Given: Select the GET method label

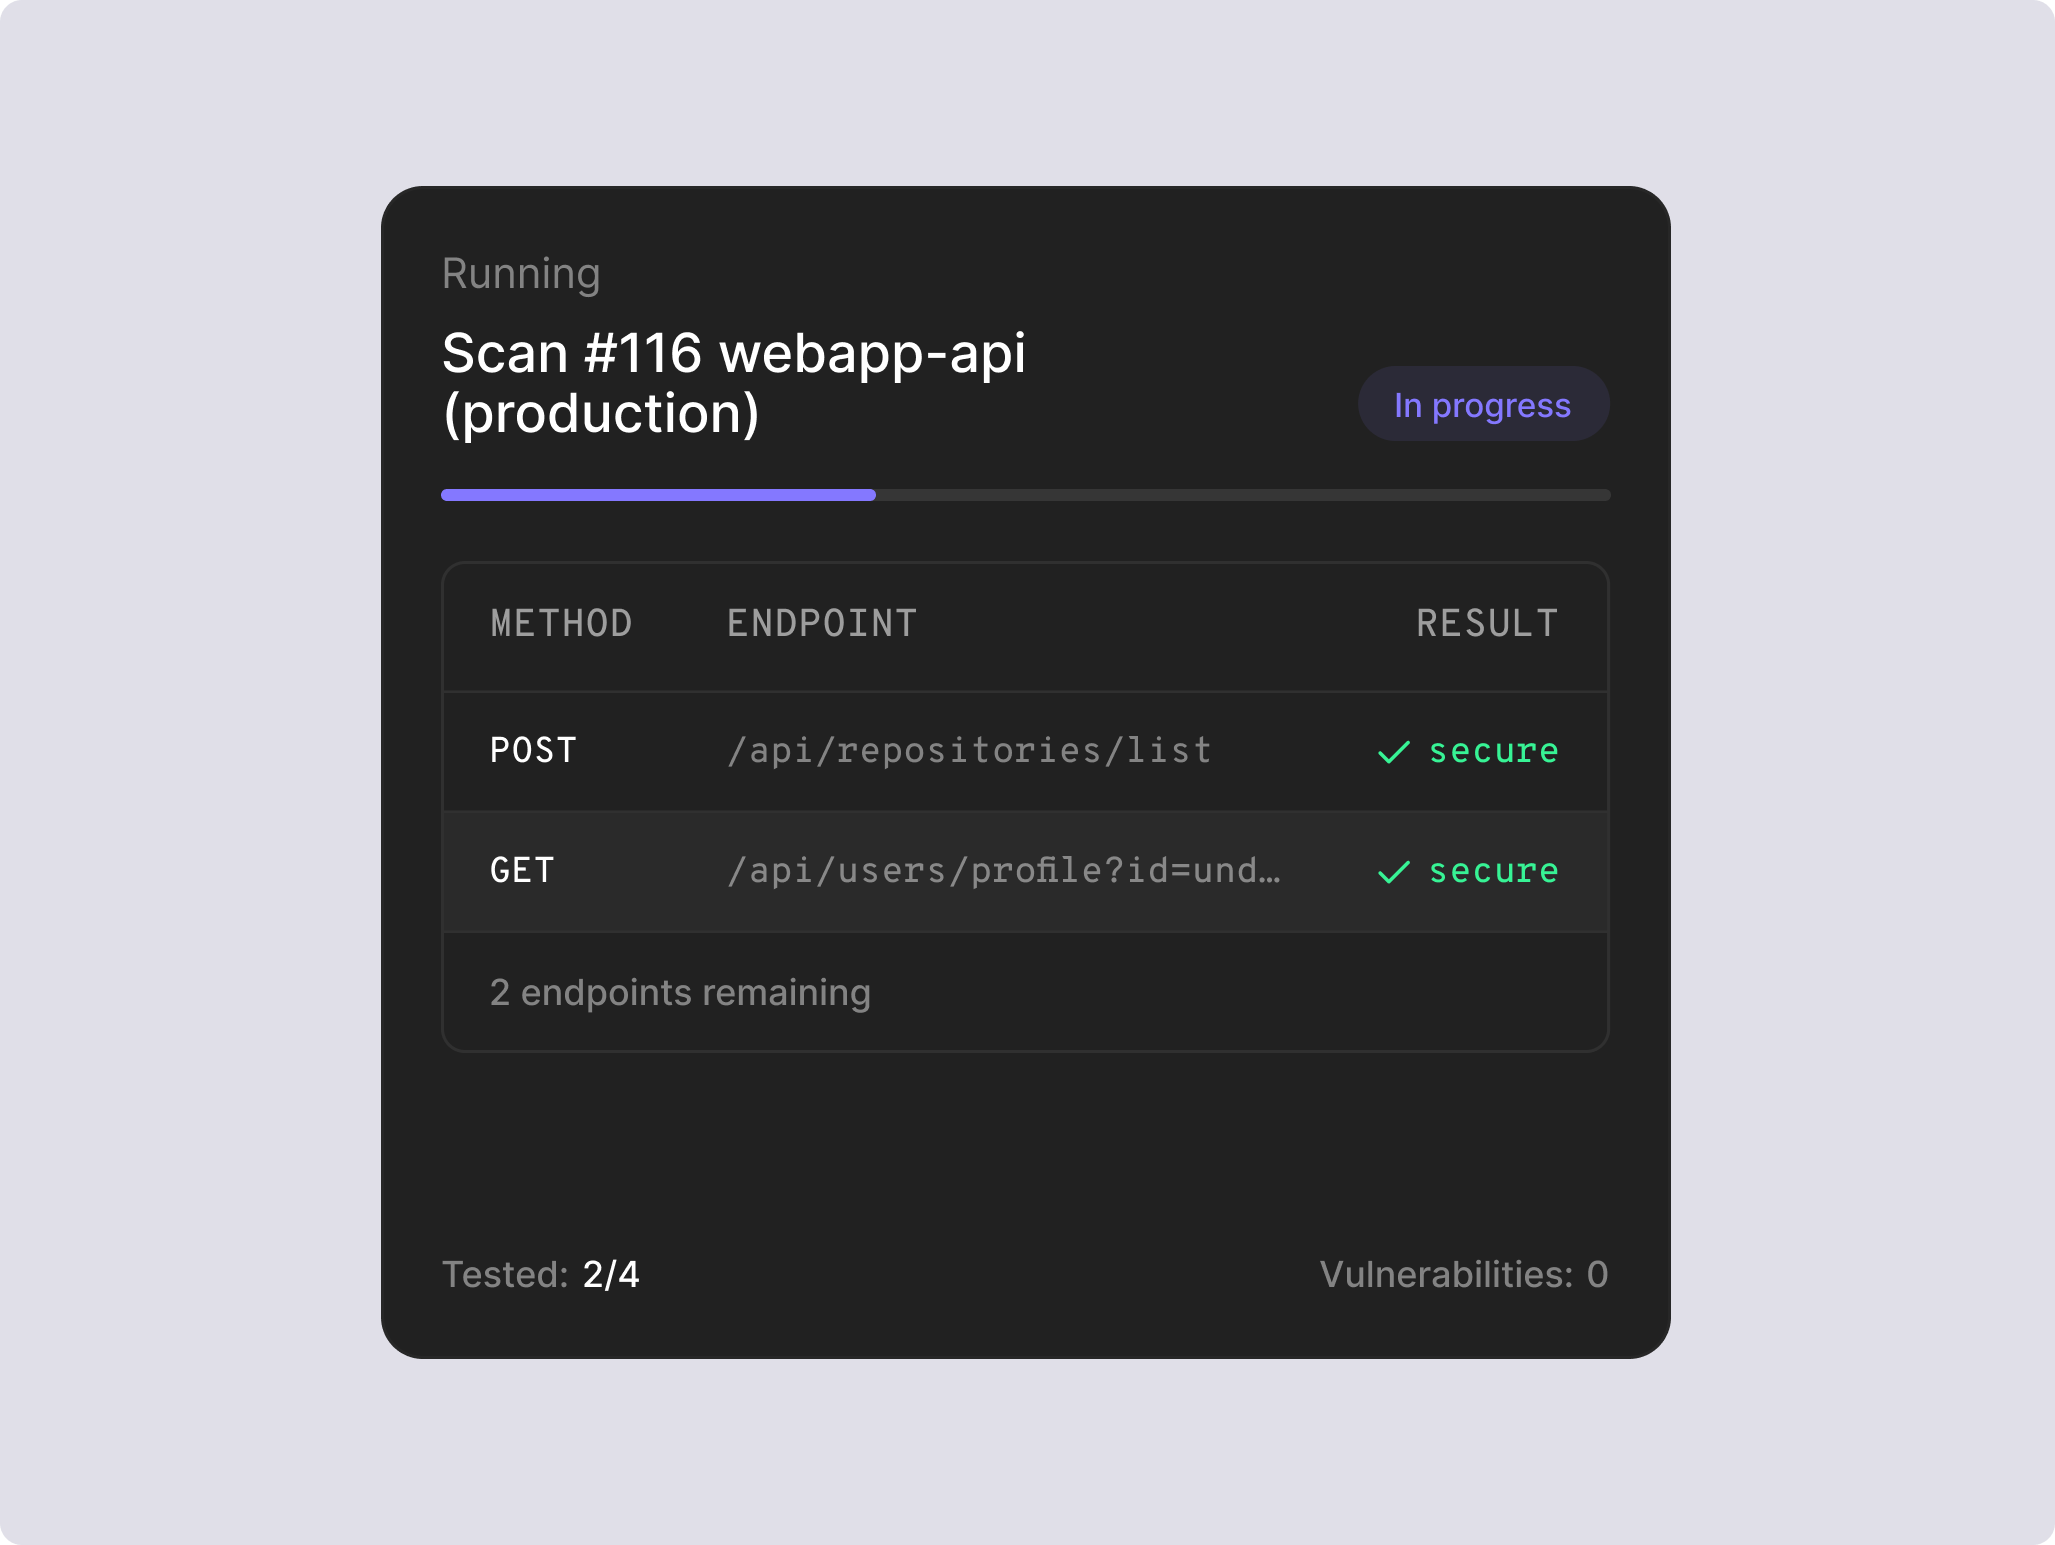Looking at the screenshot, I should [520, 870].
